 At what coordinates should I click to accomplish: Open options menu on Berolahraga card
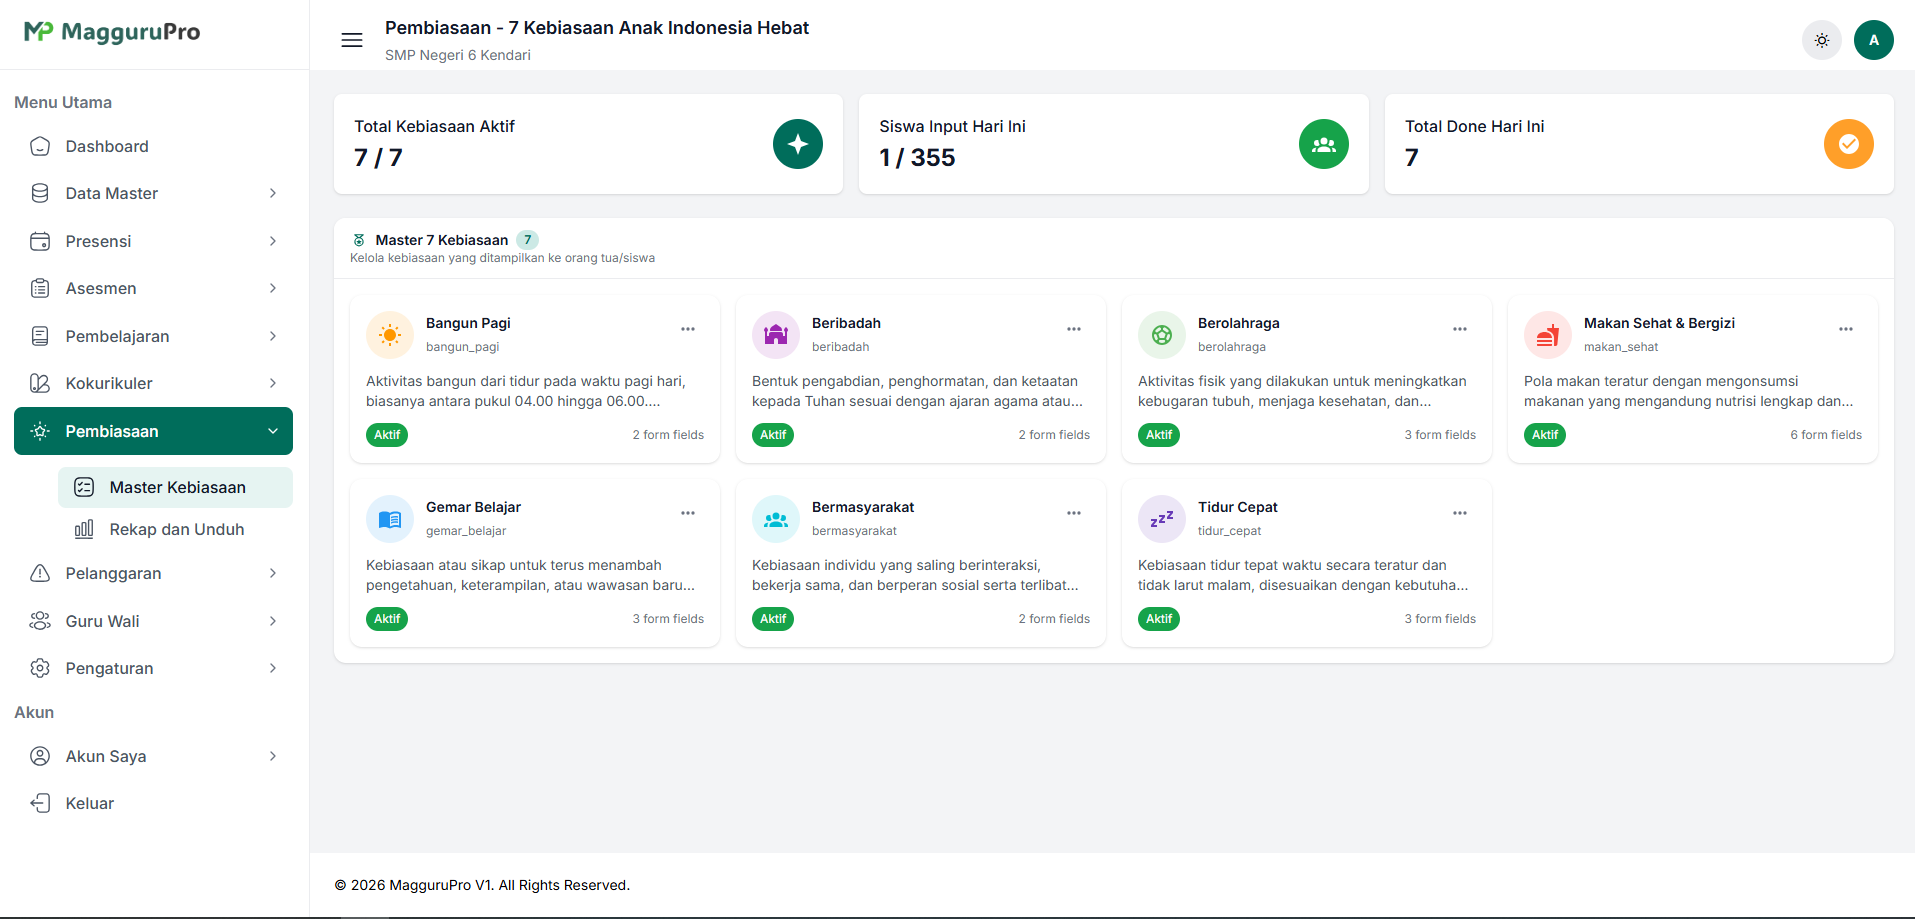(1460, 329)
